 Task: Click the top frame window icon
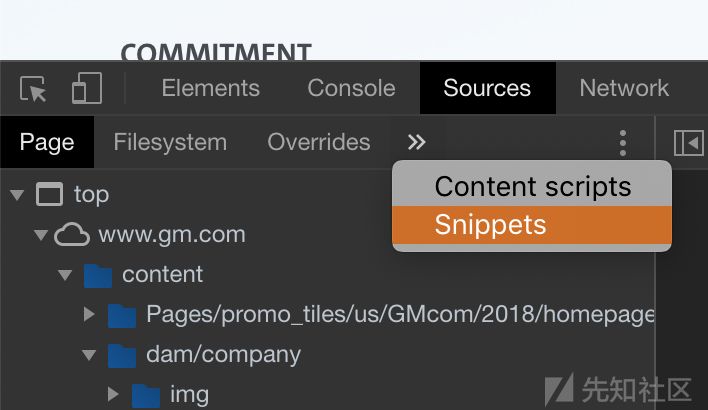tap(49, 194)
